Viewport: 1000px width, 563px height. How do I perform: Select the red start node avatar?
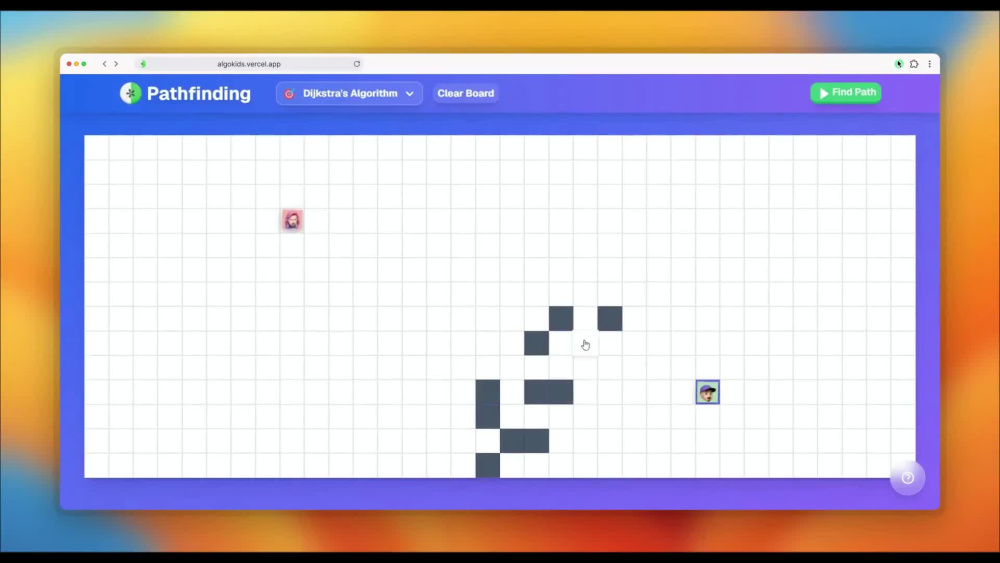pyautogui.click(x=292, y=220)
